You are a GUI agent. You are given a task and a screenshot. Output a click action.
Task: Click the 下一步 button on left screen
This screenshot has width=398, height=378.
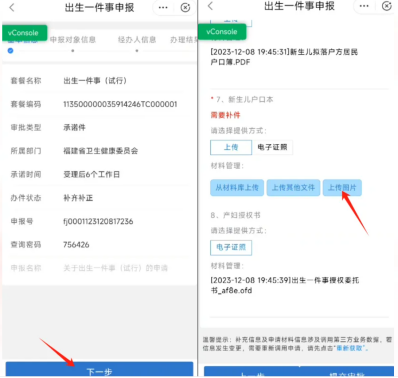99,370
